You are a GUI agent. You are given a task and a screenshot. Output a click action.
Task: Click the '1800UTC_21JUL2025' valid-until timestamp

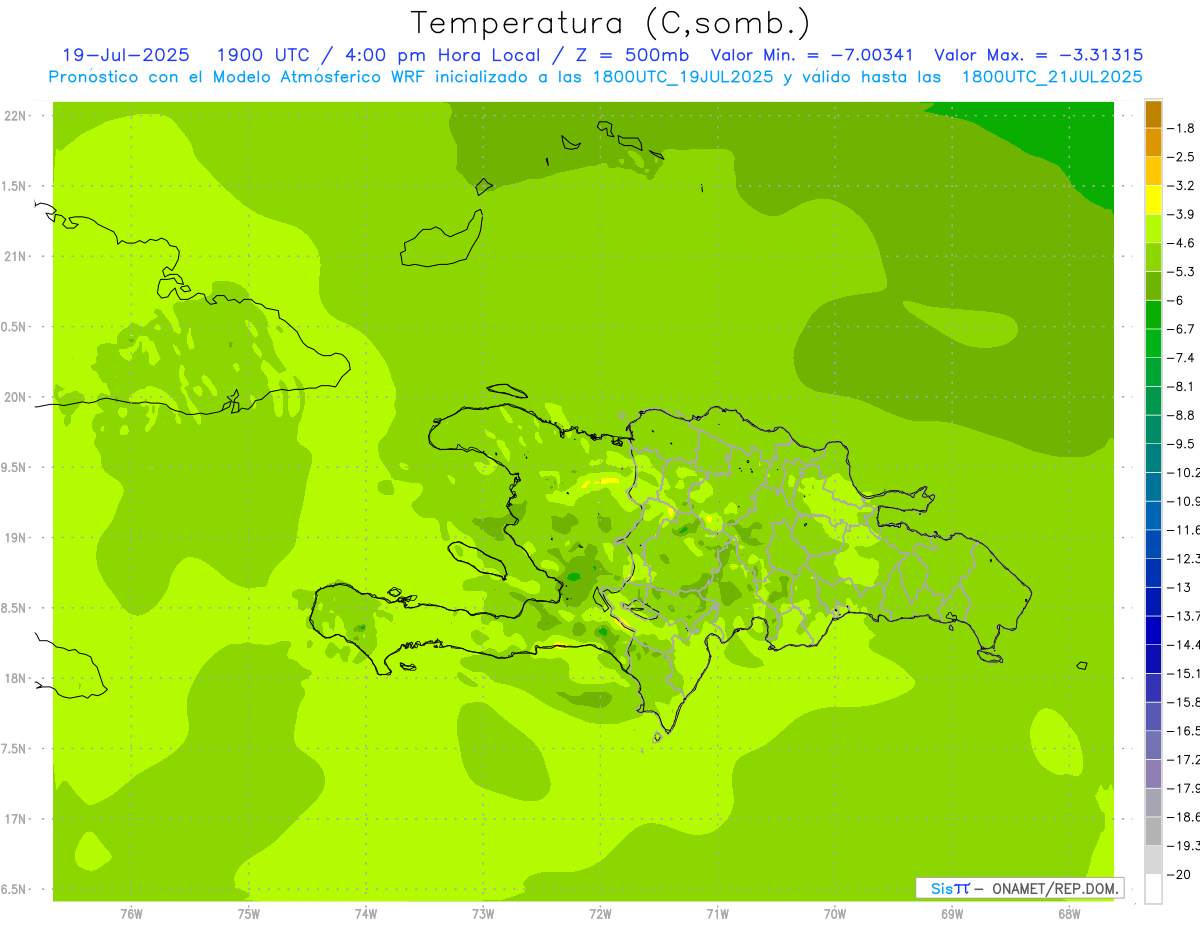coord(1052,77)
